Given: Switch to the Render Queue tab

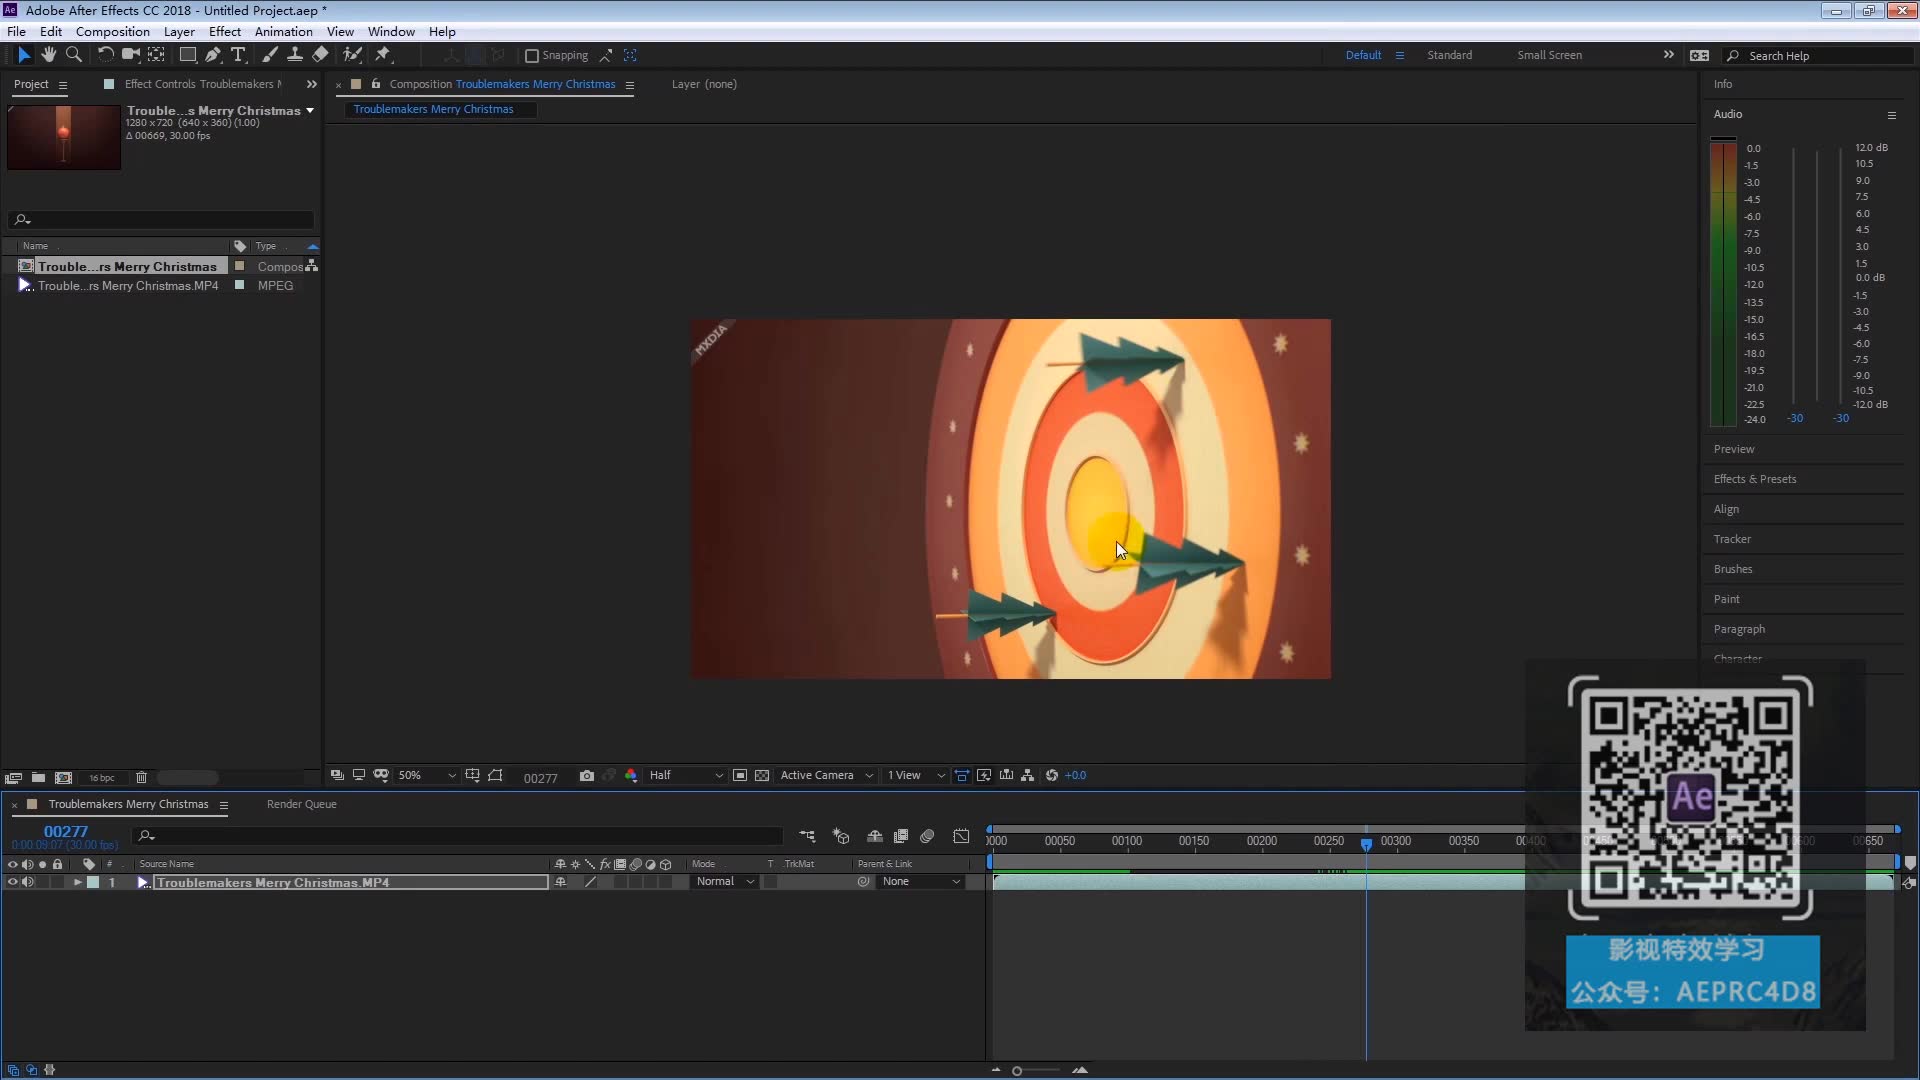Looking at the screenshot, I should (301, 804).
